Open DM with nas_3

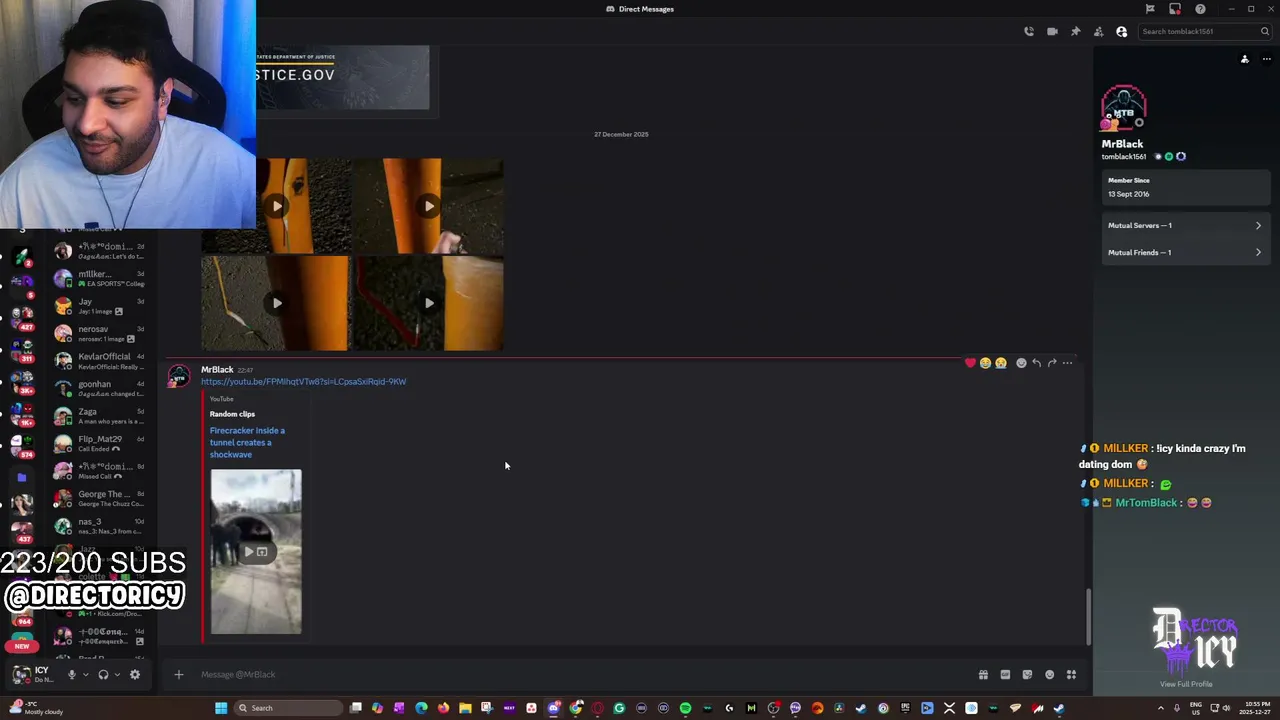tap(100, 526)
